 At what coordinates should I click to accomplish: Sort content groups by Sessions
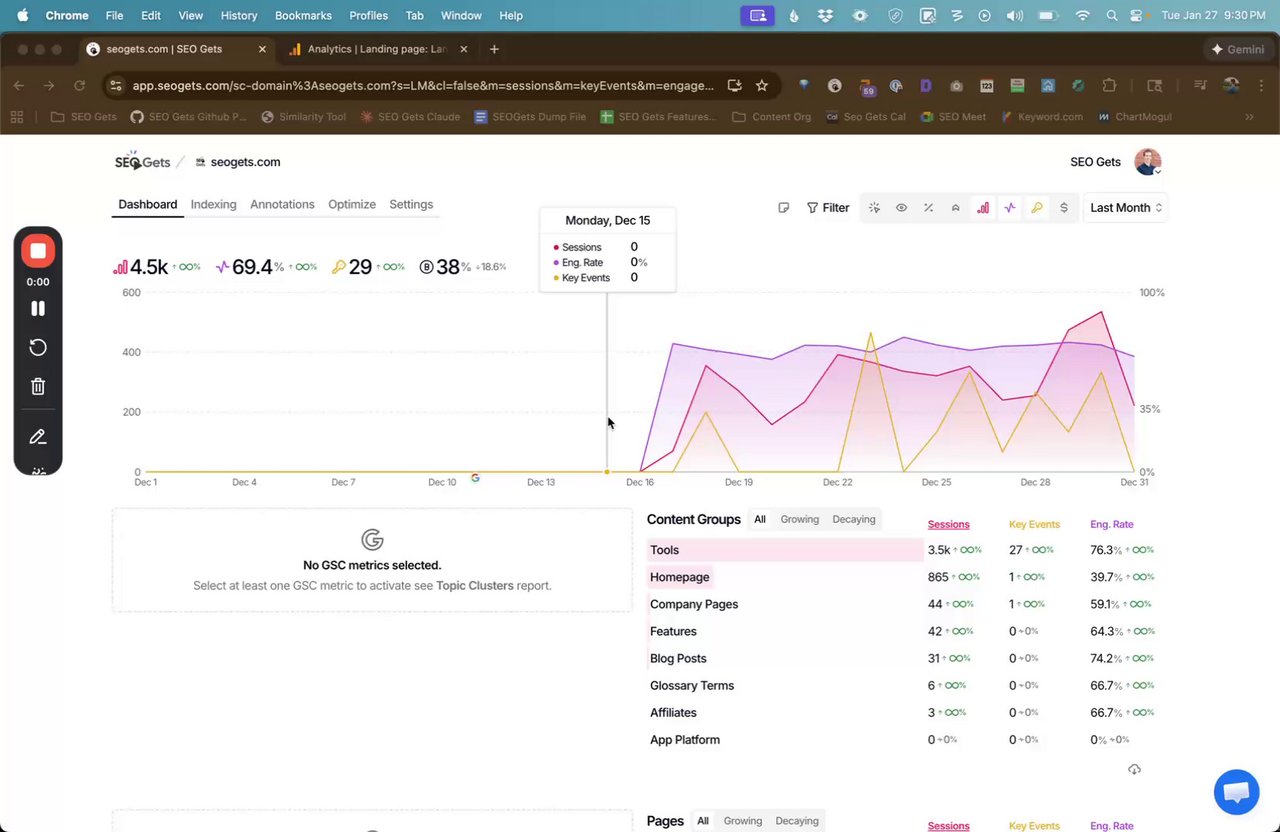[x=949, y=524]
